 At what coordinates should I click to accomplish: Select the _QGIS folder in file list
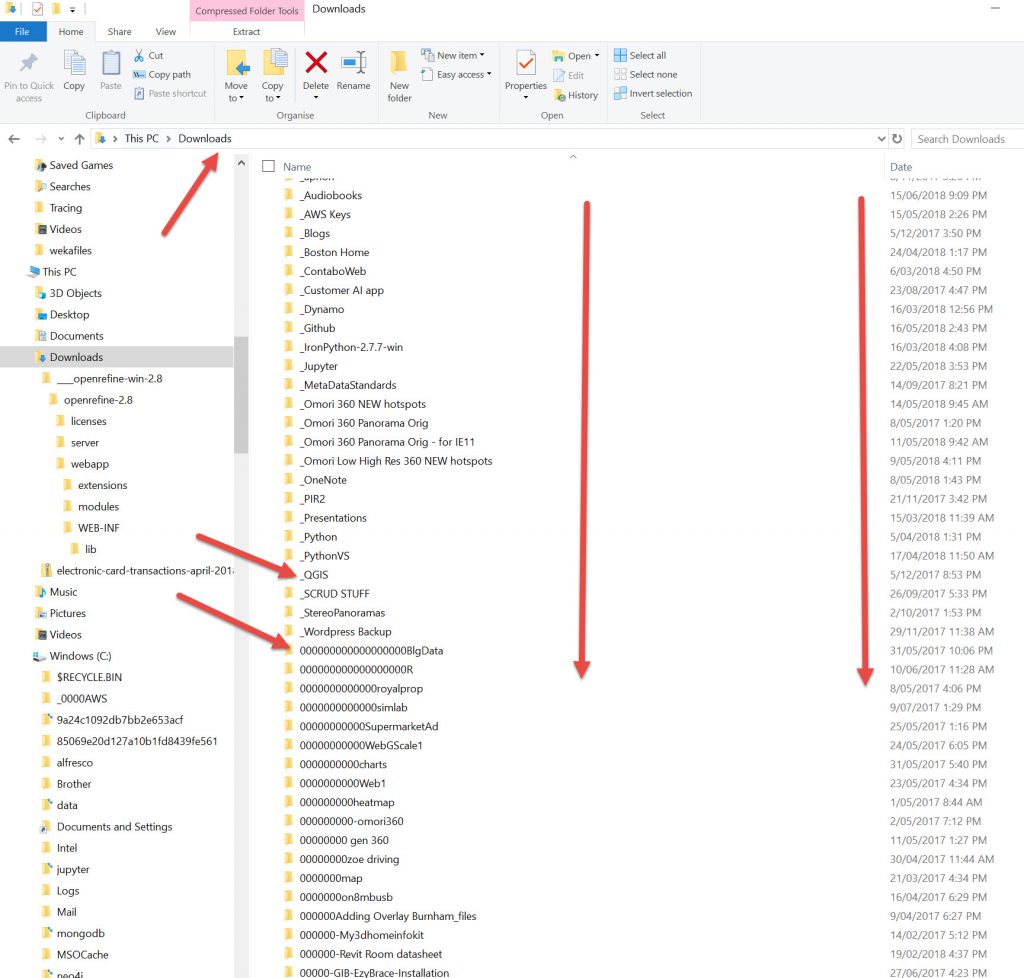pos(315,575)
